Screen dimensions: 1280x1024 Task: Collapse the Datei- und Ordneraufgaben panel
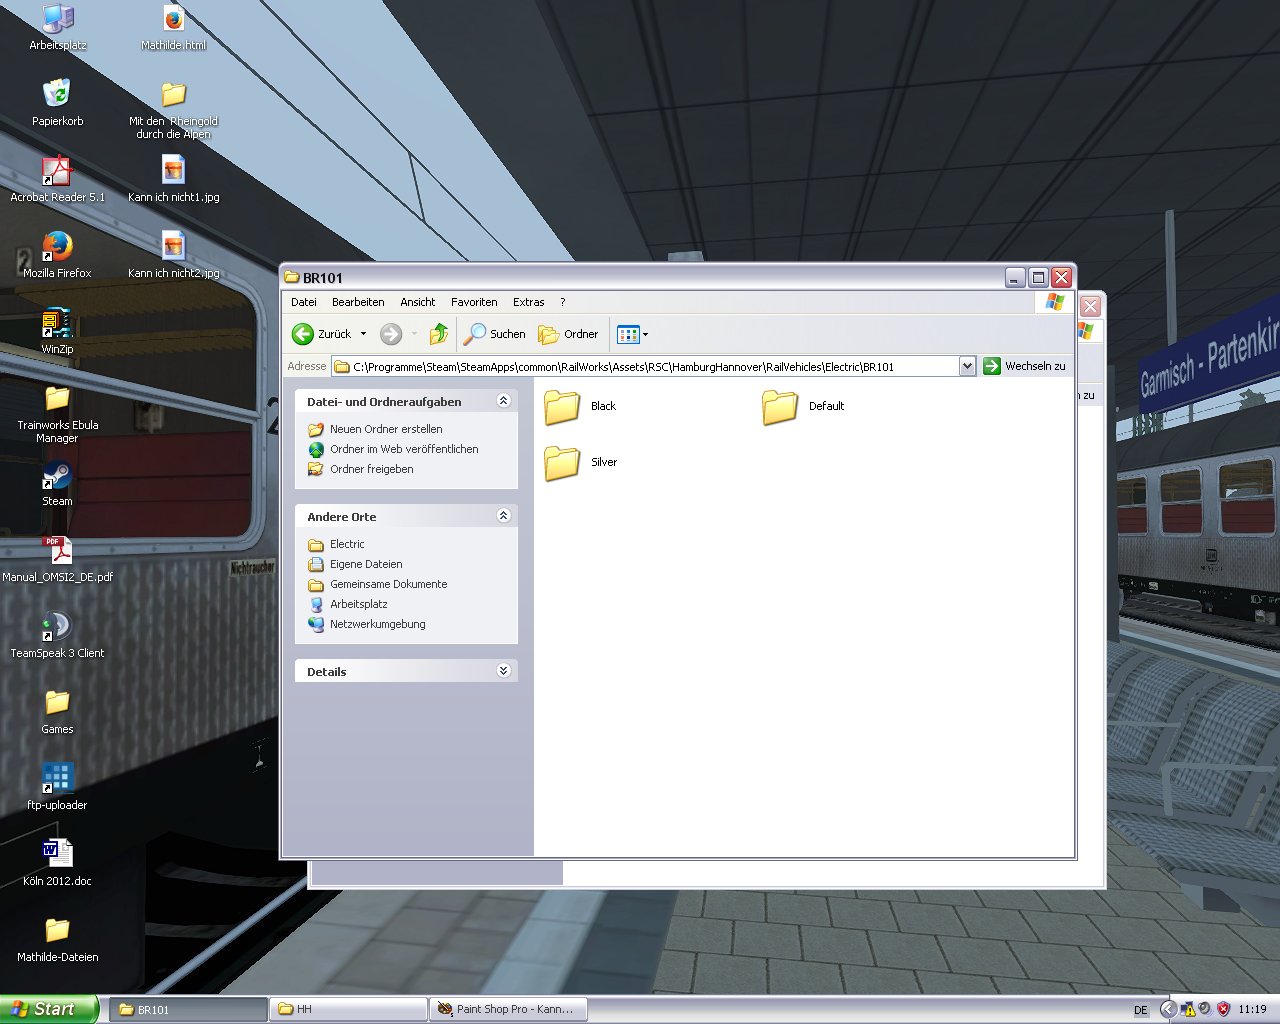(x=503, y=401)
